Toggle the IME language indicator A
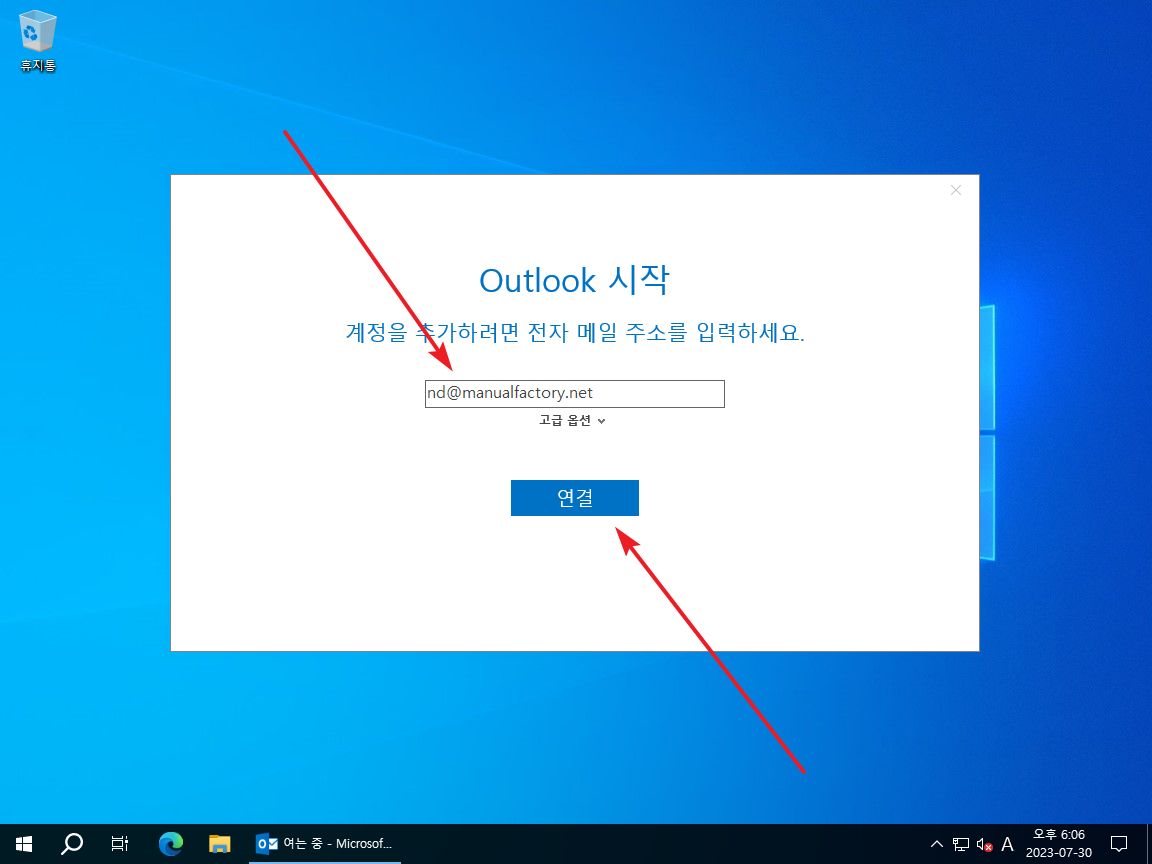The height and width of the screenshot is (864, 1152). click(1007, 844)
